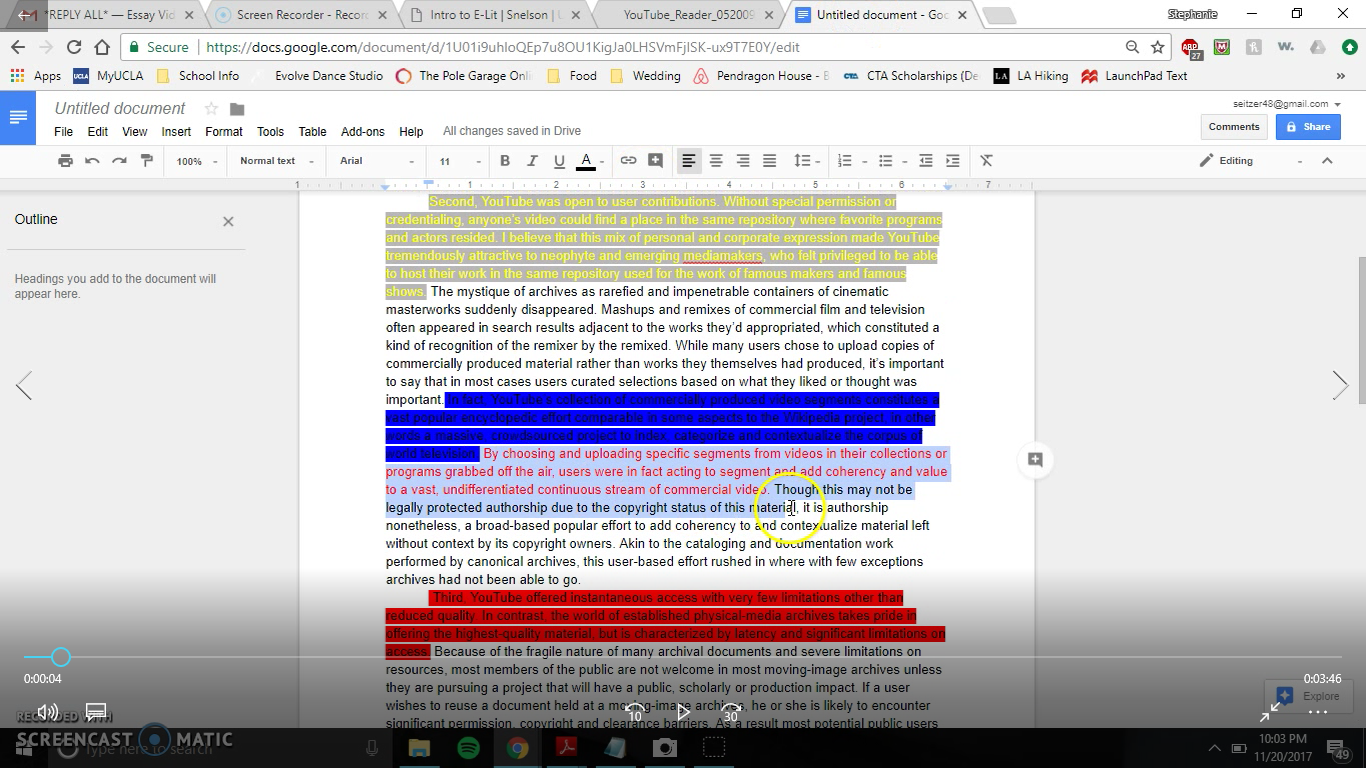
Task: Go to the next item arrow
Action: (1340, 385)
